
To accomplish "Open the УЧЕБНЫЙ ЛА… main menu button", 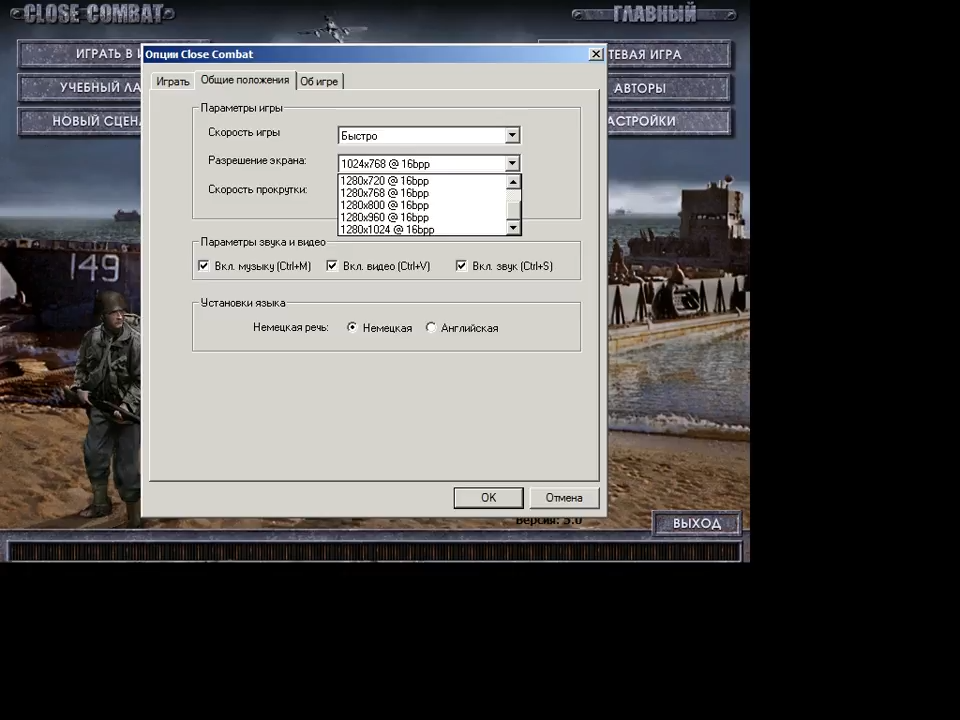I will pyautogui.click(x=80, y=88).
